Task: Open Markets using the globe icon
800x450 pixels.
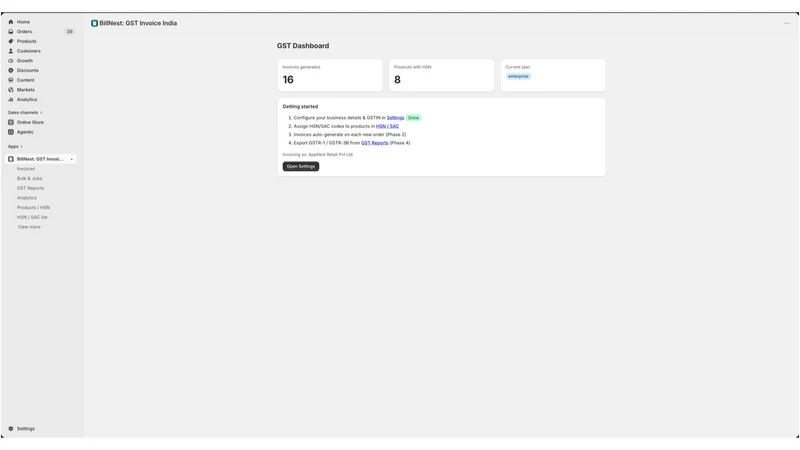Action: 11,90
